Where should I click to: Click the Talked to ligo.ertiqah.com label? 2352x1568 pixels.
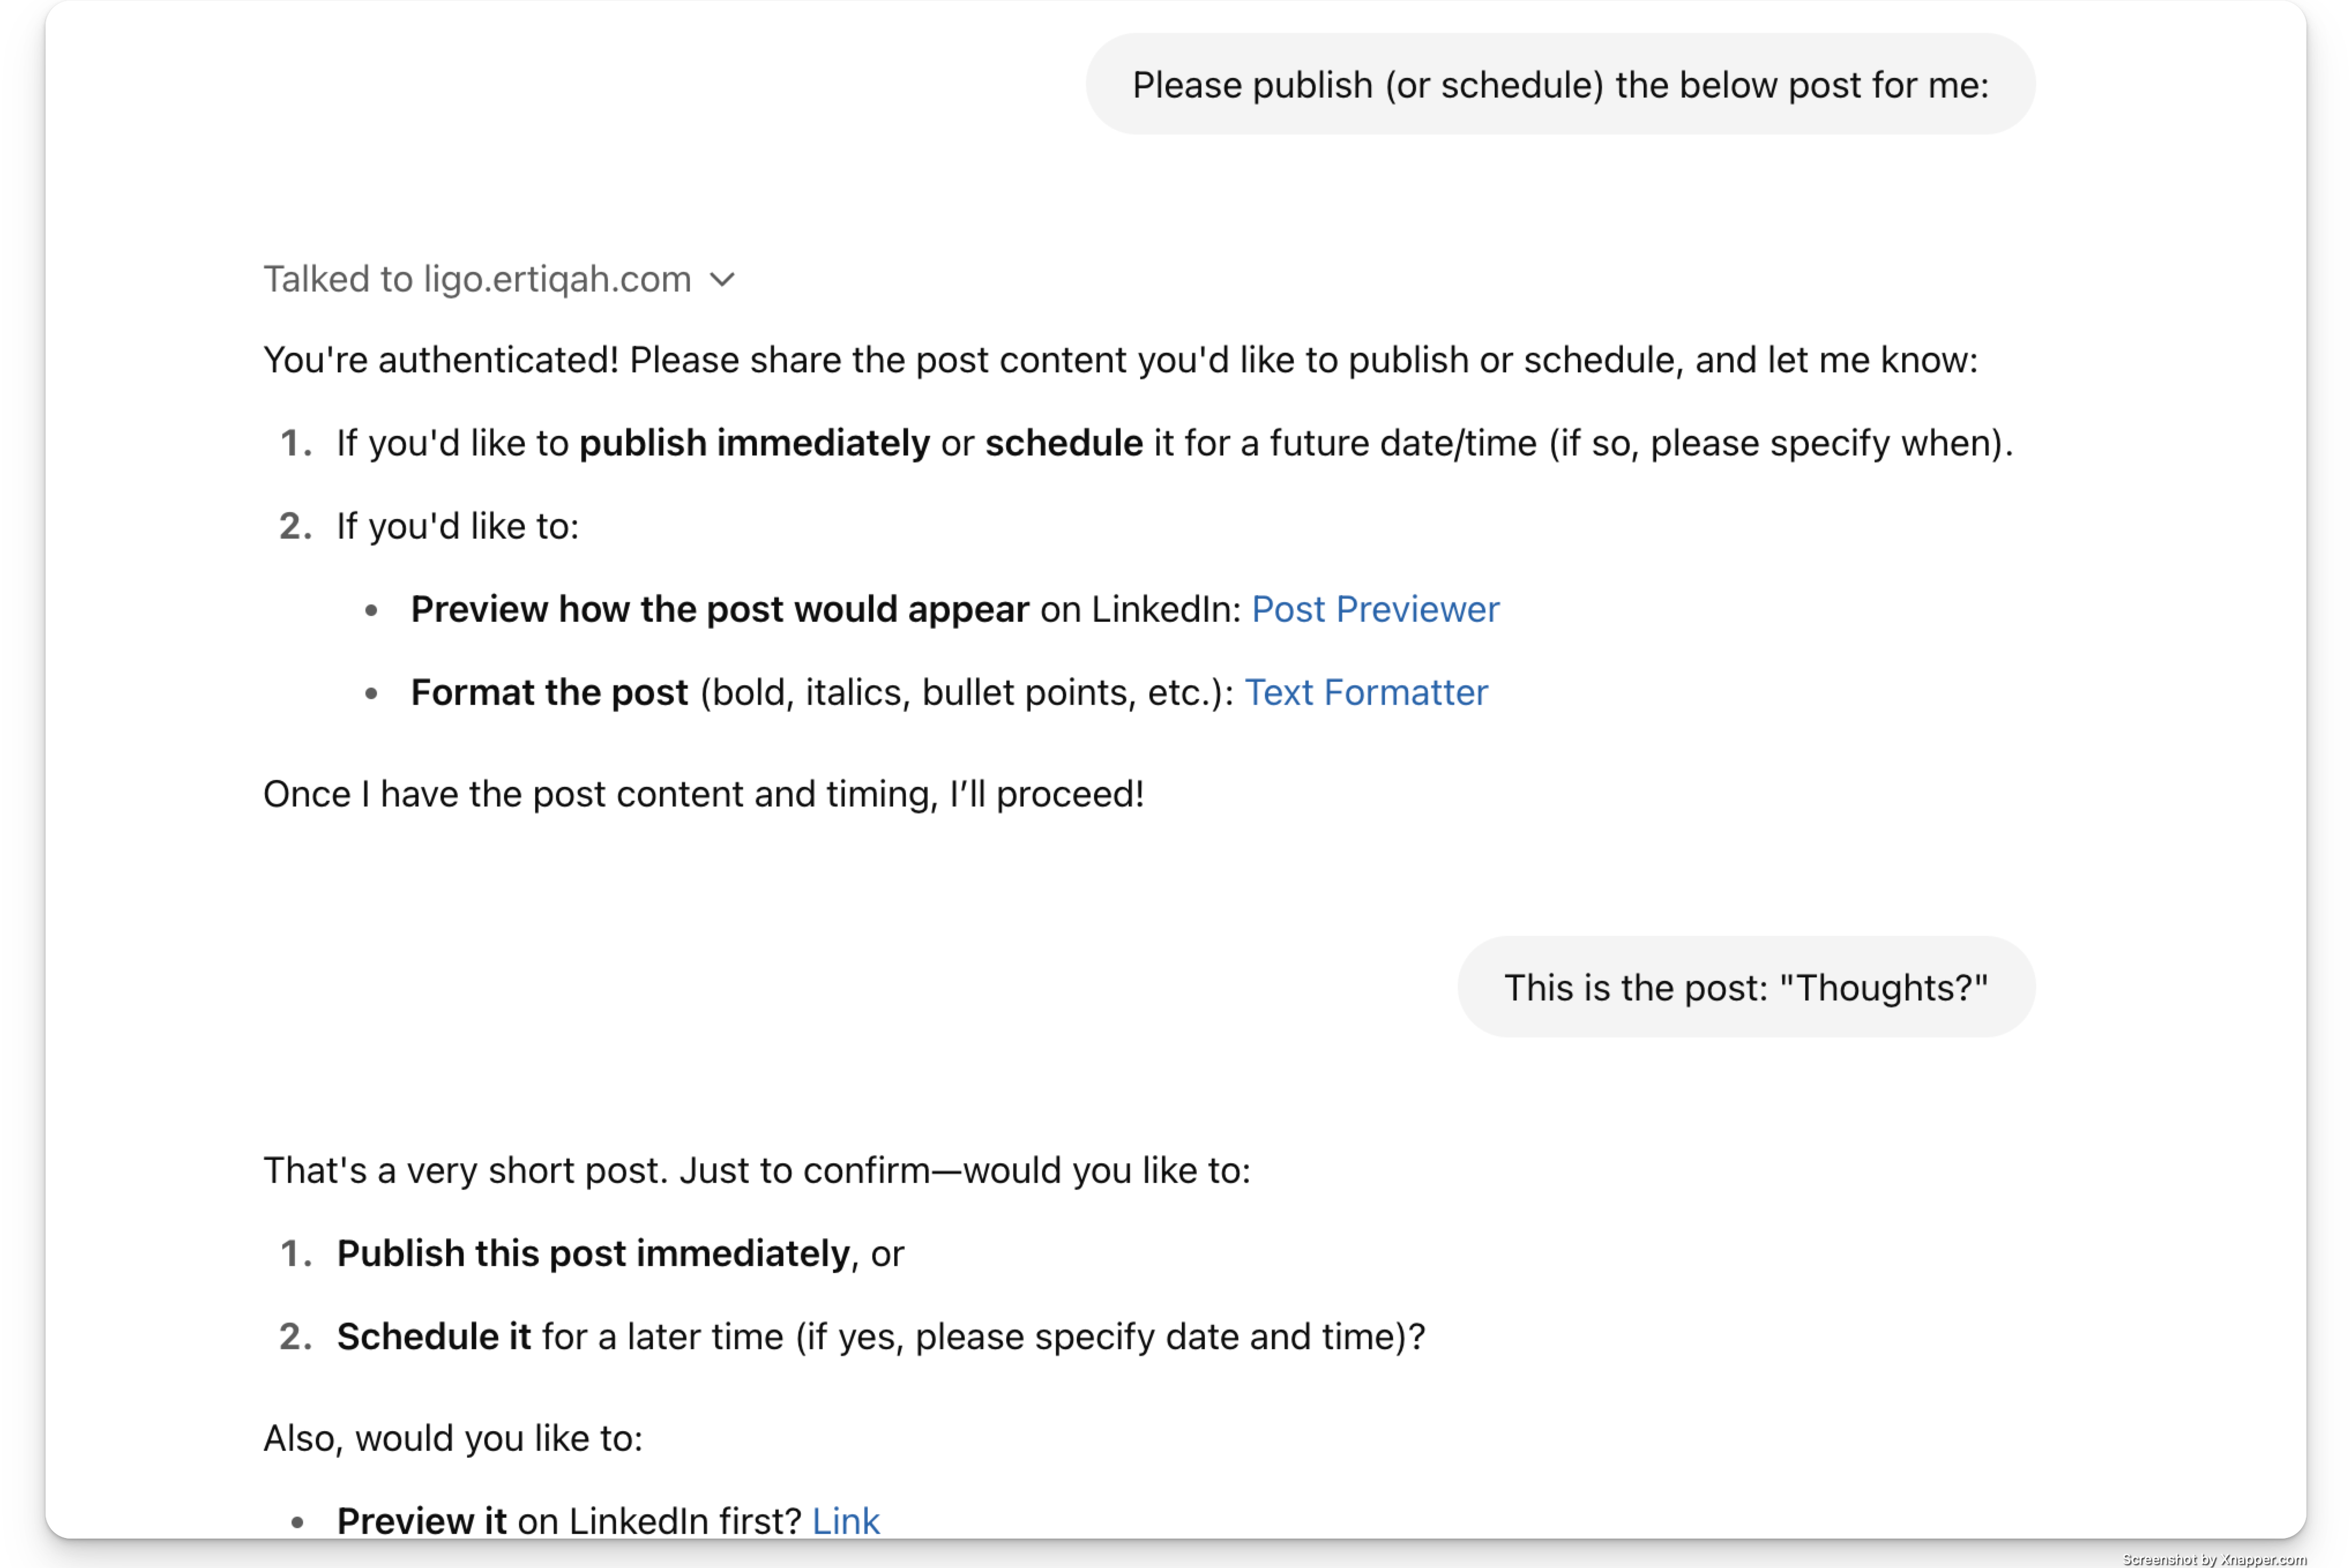coord(477,279)
